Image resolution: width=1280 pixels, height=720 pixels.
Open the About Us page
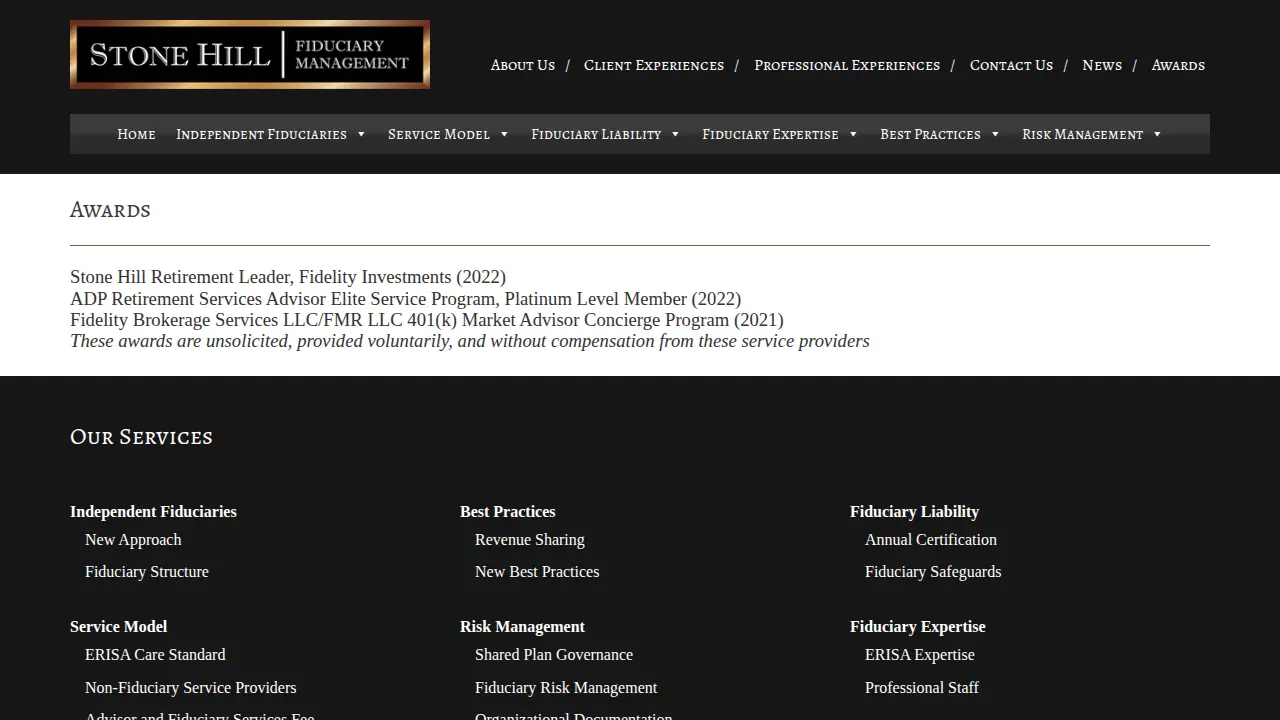tap(522, 65)
